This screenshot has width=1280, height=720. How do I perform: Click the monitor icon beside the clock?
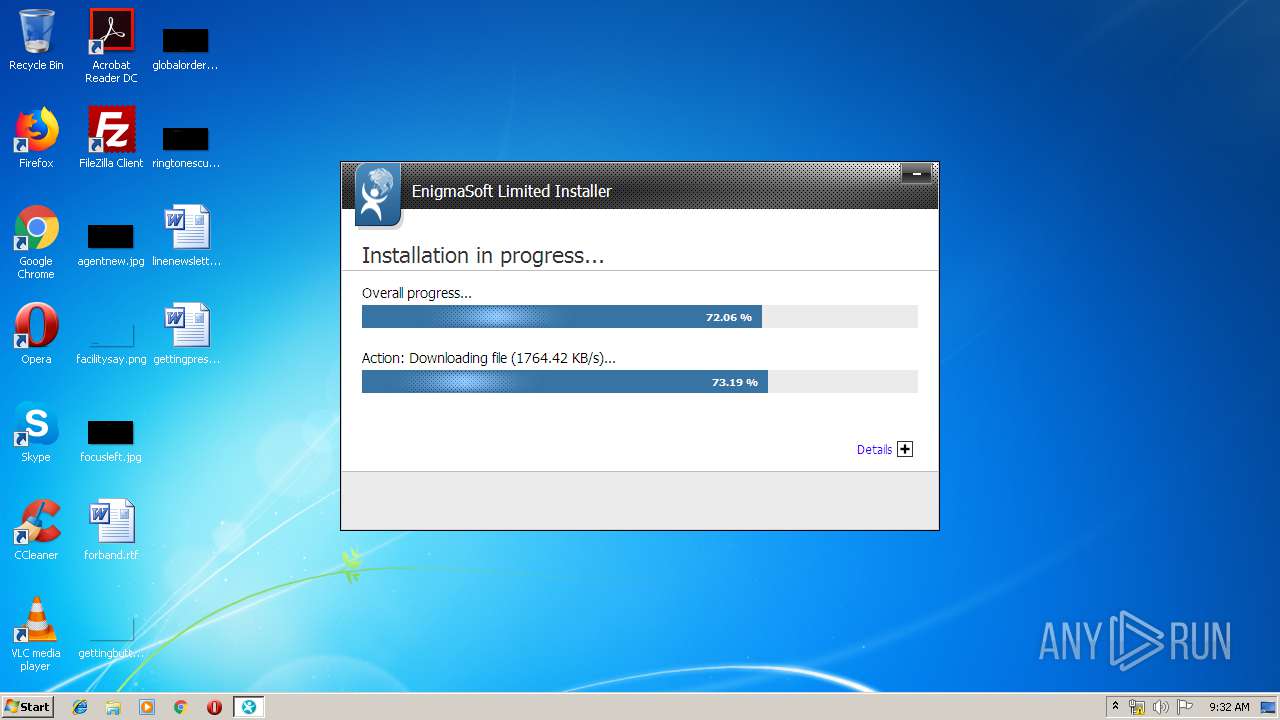click(1268, 707)
